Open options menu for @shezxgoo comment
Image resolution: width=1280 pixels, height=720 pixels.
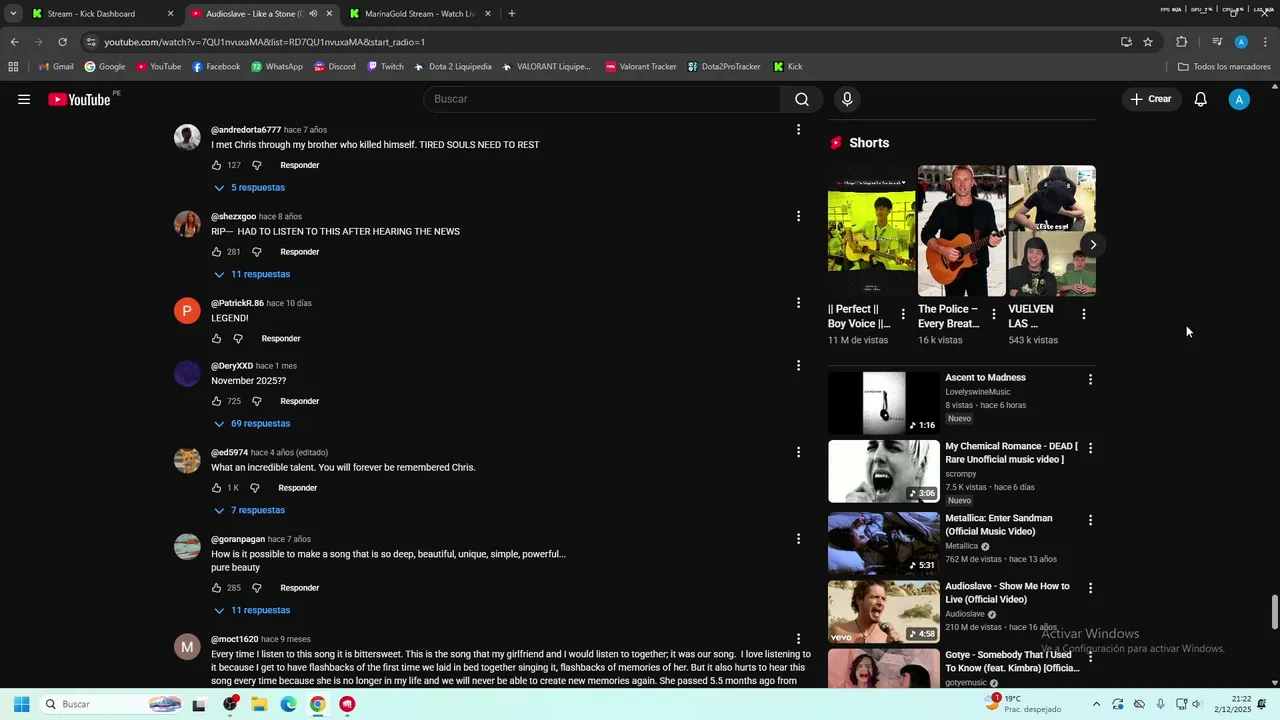coord(798,216)
